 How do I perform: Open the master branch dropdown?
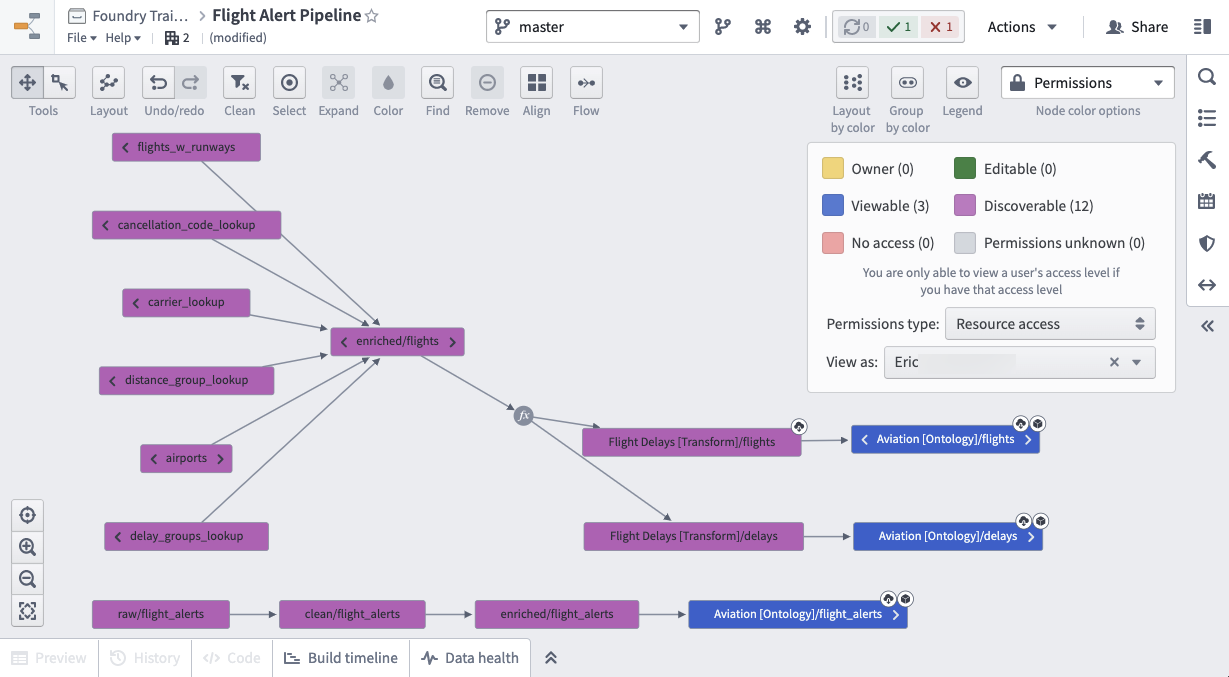coord(593,27)
